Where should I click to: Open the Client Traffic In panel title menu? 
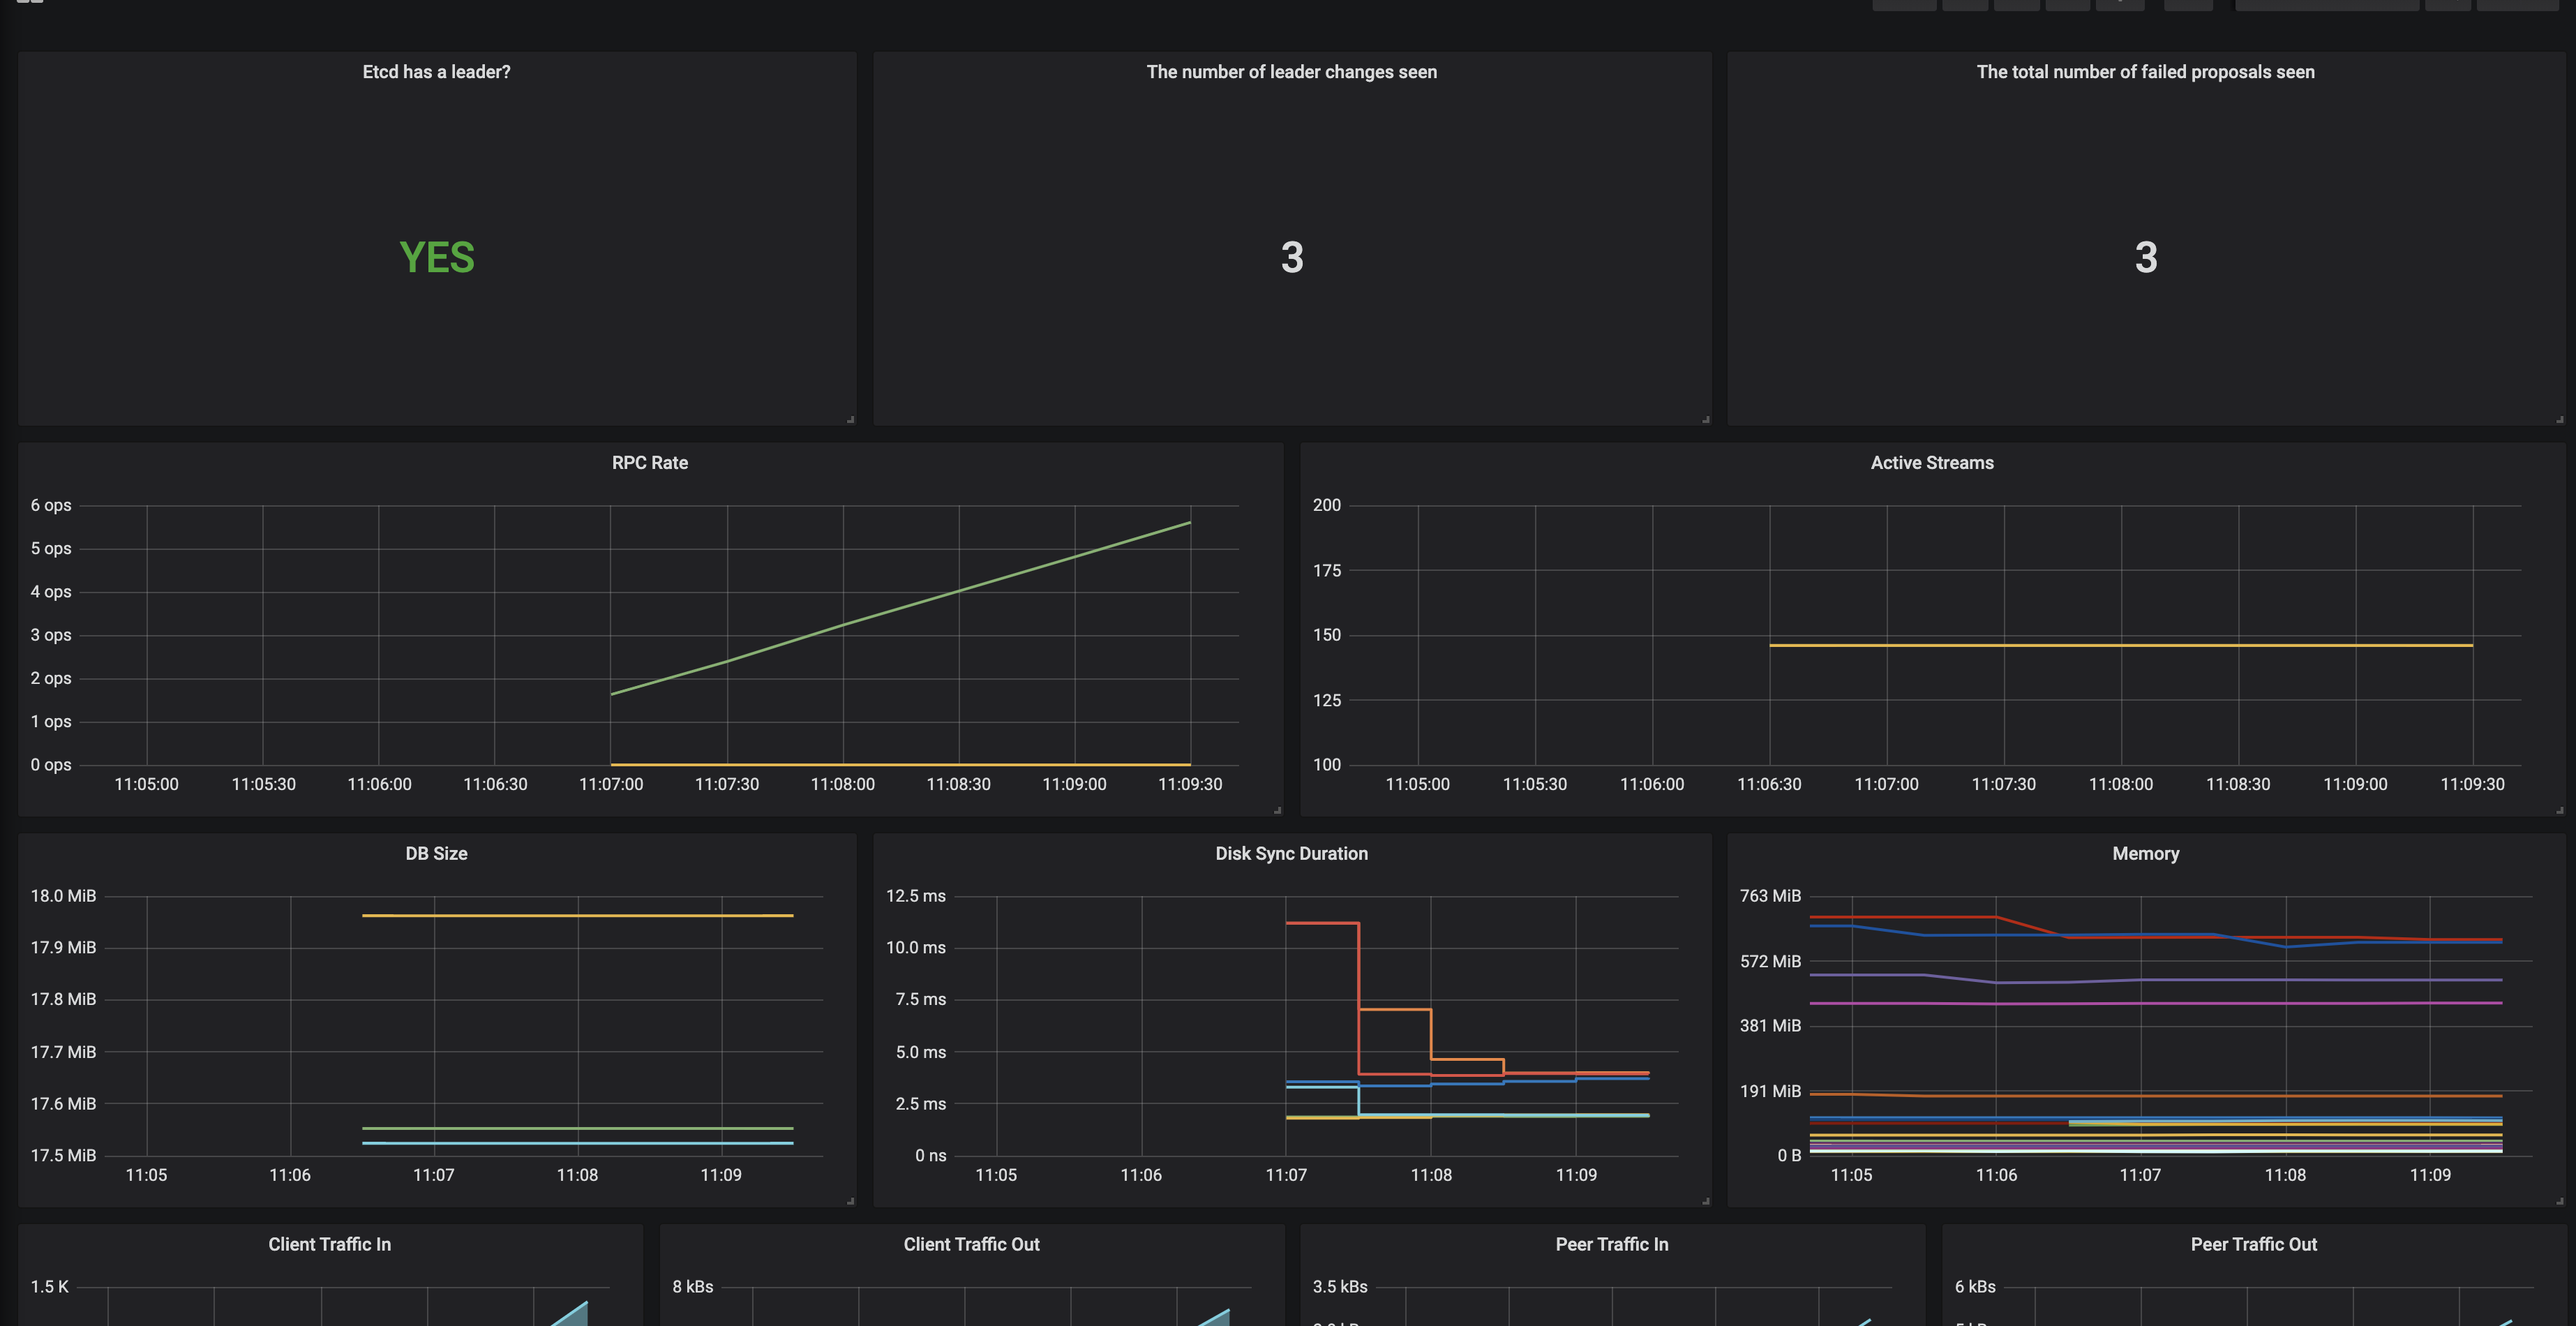click(x=329, y=1245)
